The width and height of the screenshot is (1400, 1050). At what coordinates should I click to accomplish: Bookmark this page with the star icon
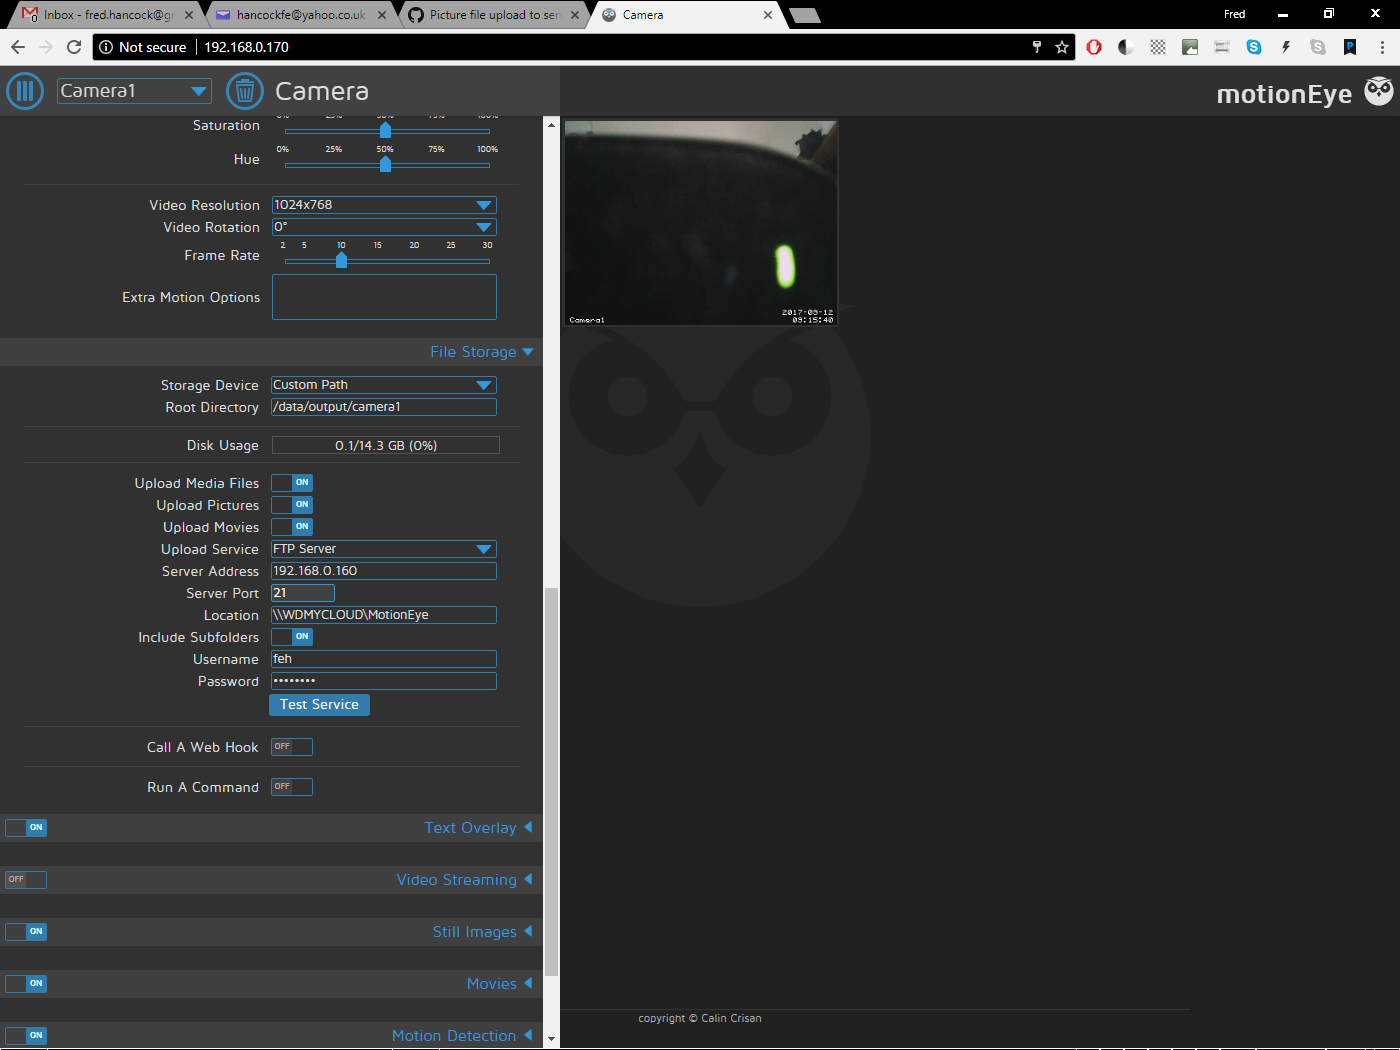pos(1062,47)
